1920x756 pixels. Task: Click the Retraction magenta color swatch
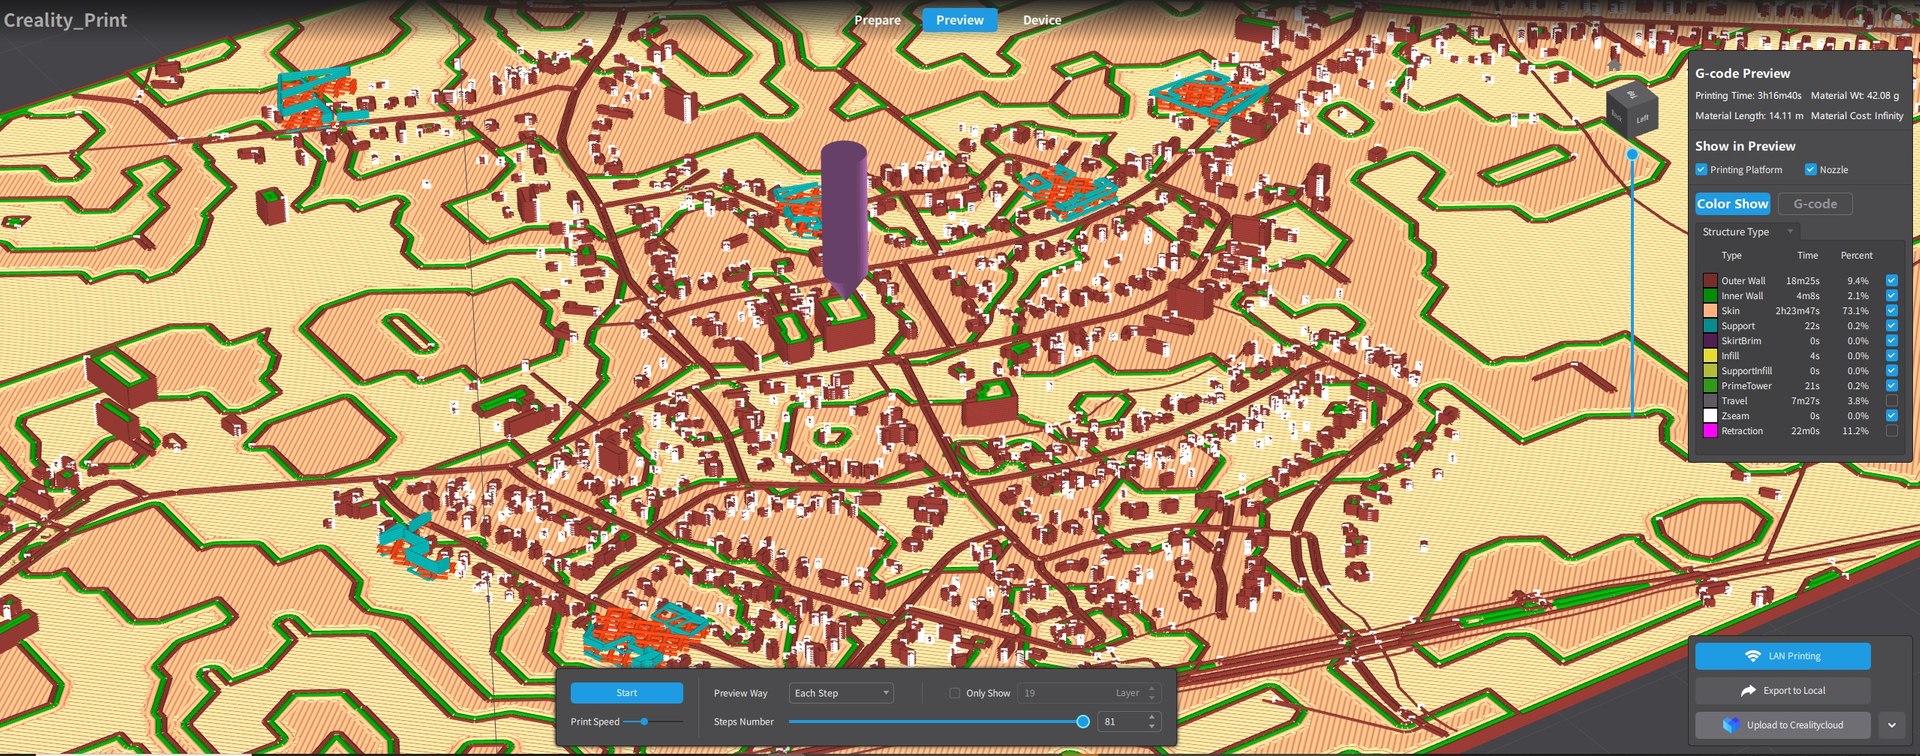tap(1710, 431)
